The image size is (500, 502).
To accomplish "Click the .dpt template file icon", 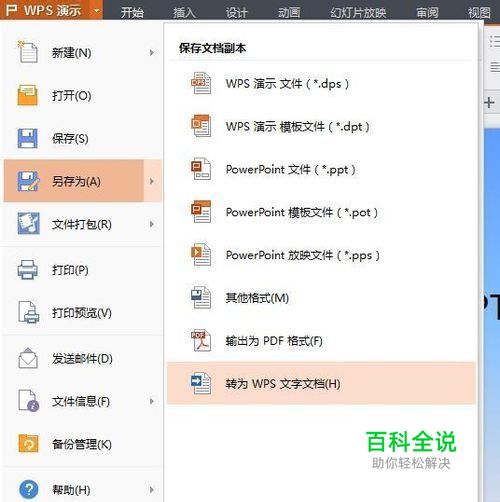I will coord(201,126).
